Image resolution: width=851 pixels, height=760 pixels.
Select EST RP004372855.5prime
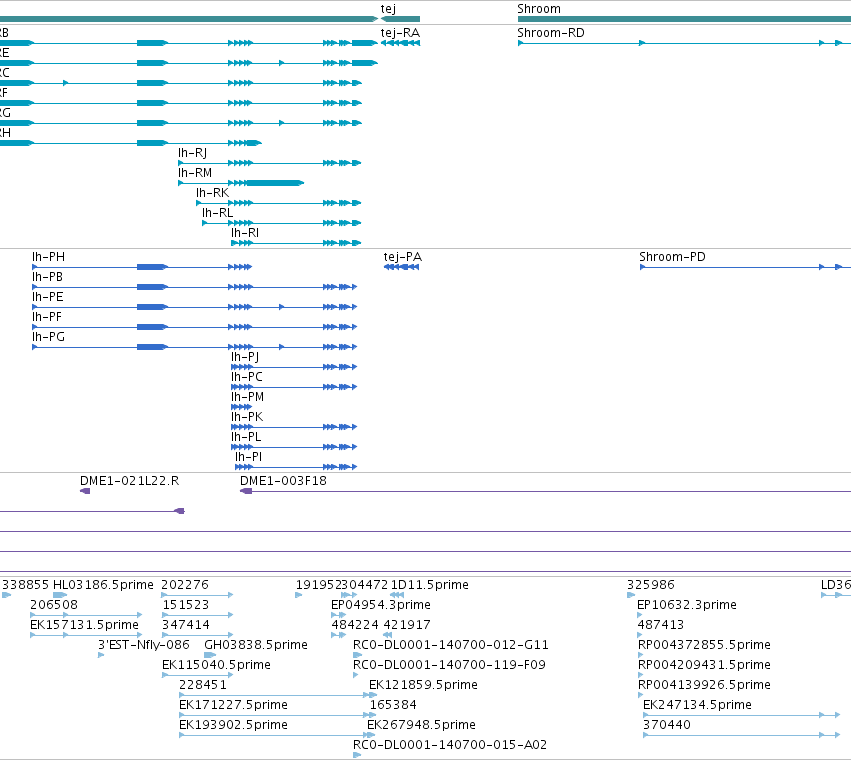tap(704, 645)
